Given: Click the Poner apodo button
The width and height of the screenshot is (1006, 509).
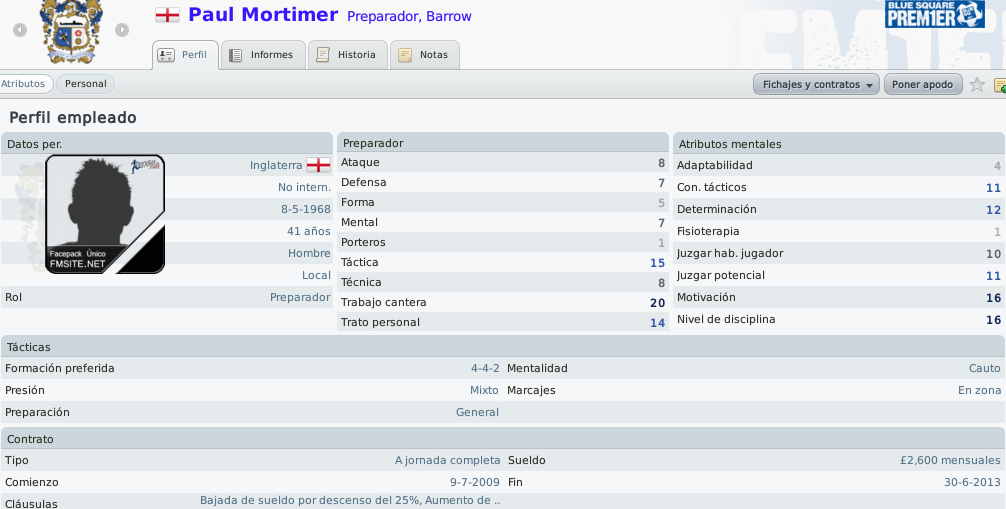Looking at the screenshot, I should coord(923,84).
